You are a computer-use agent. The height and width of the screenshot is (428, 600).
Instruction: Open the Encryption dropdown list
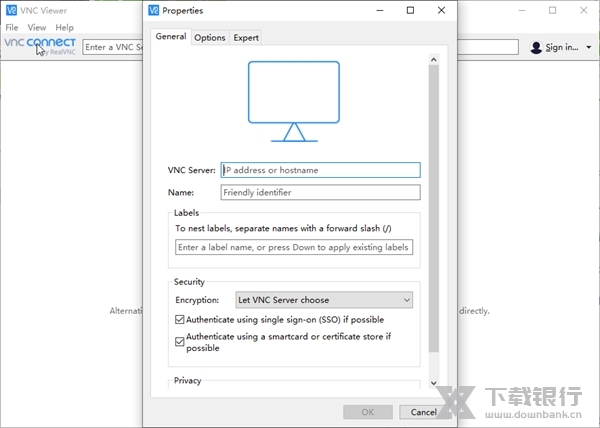(324, 300)
